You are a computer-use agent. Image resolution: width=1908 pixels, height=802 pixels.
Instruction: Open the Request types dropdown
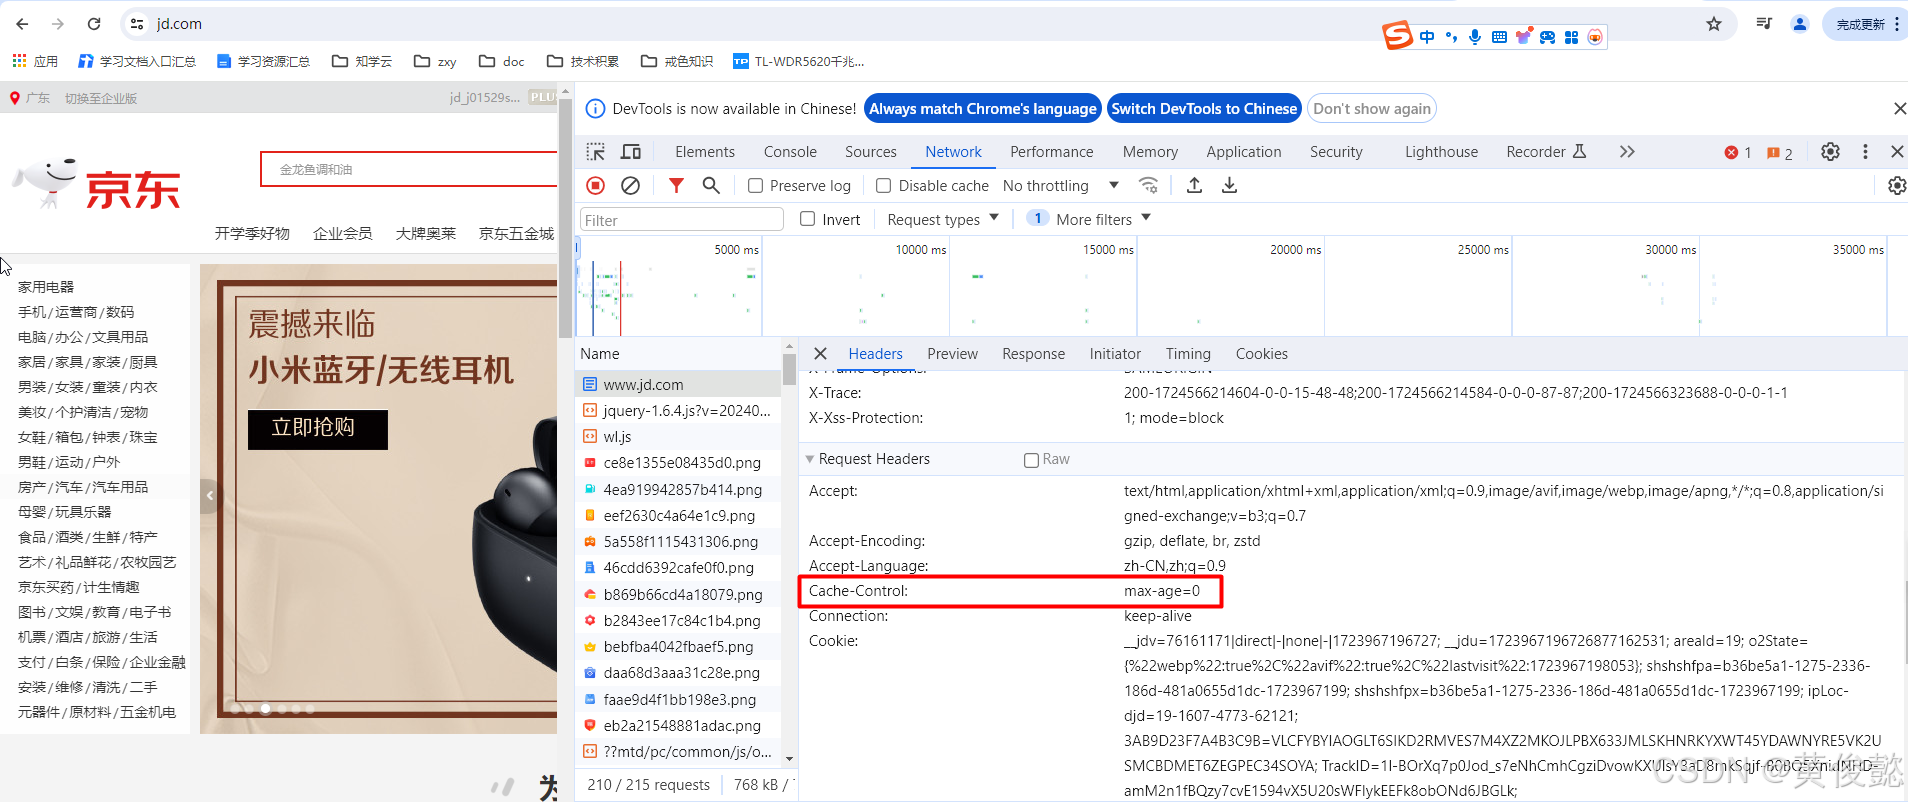coord(943,219)
